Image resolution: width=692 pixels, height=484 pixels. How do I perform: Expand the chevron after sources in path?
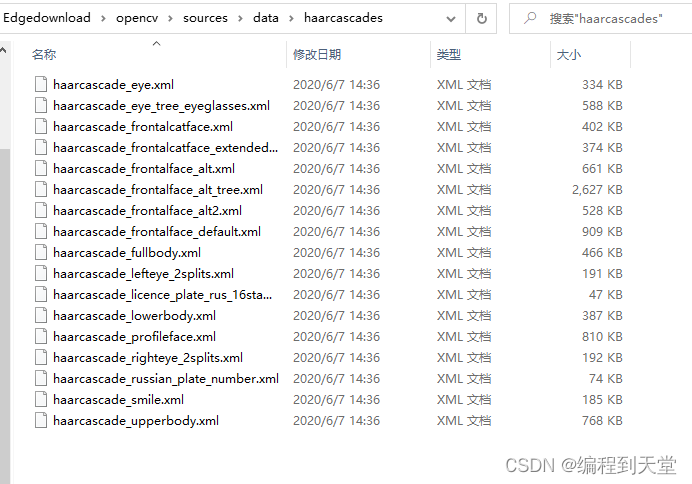coord(240,19)
